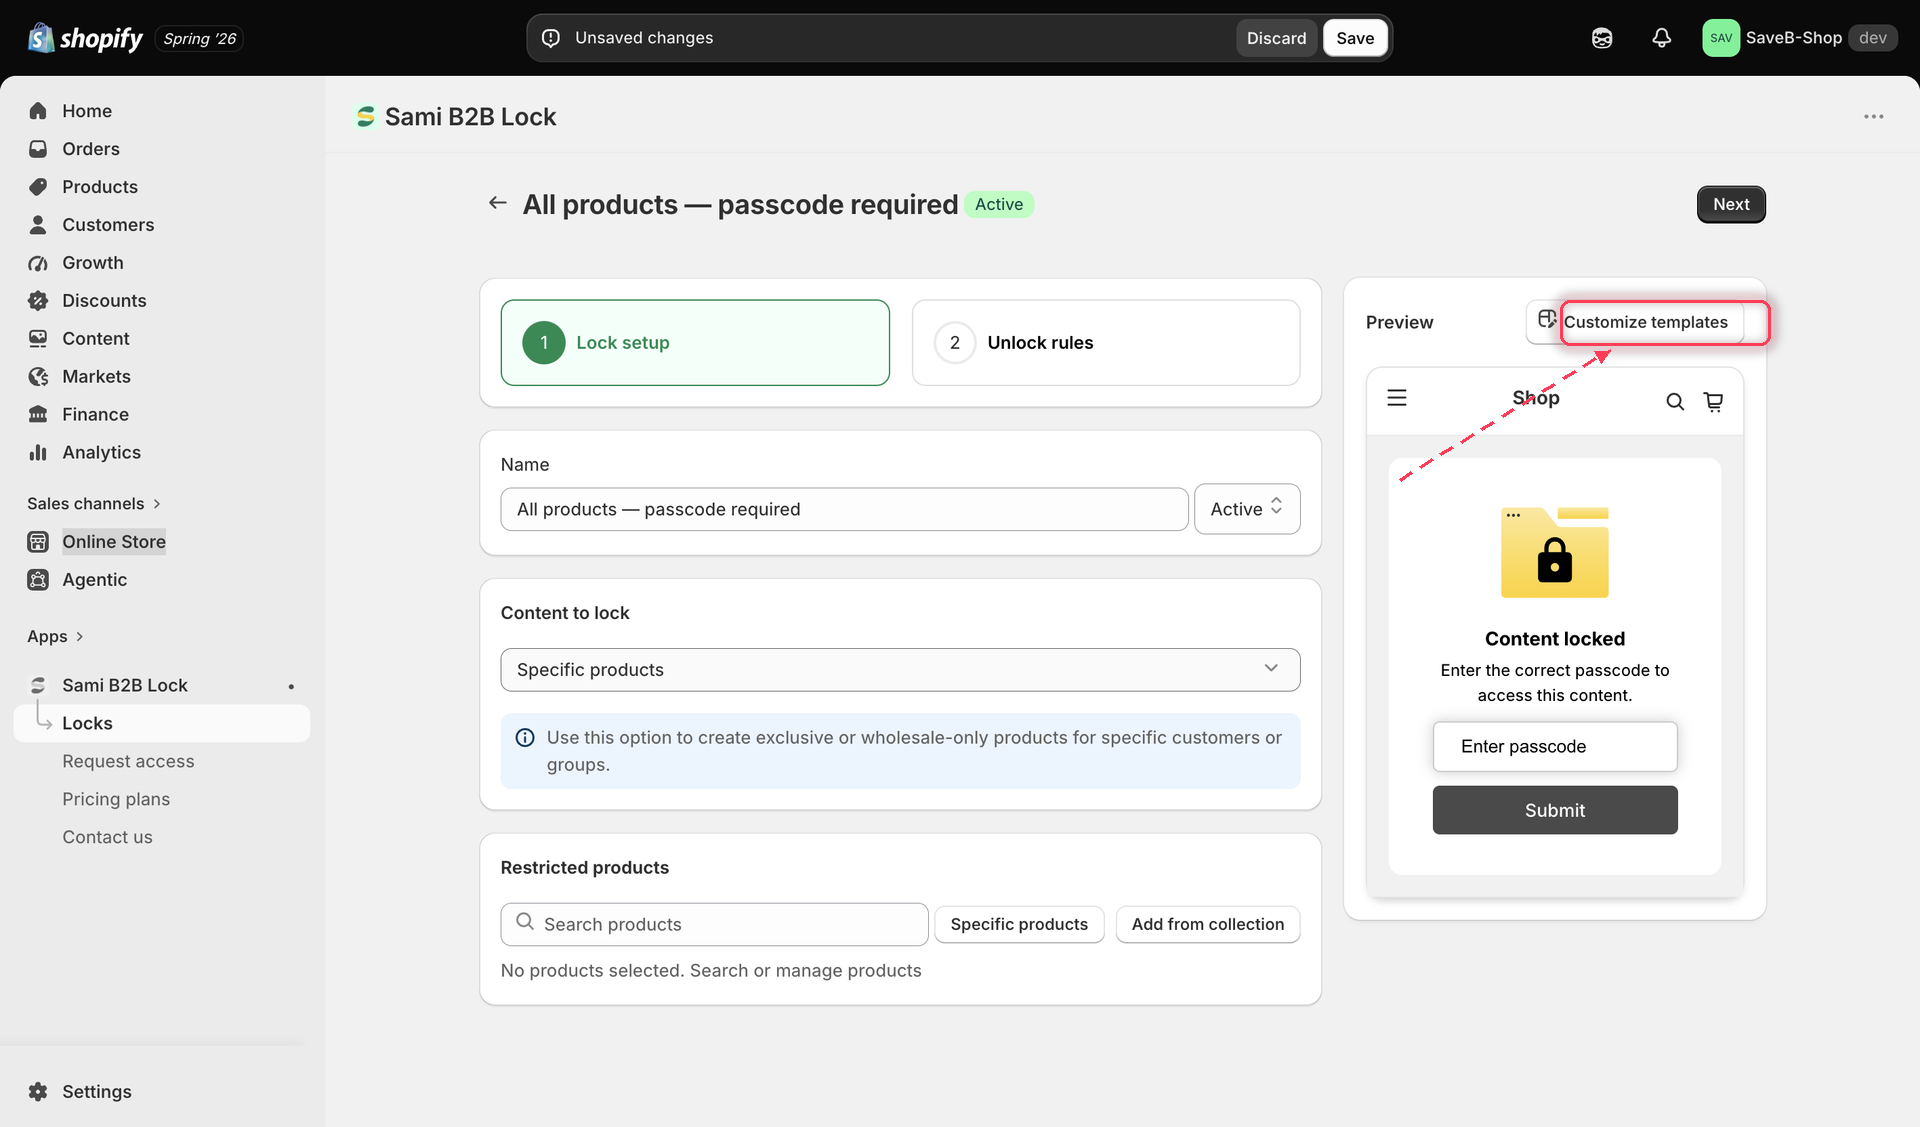Viewport: 1920px width, 1127px height.
Task: Open the Active status dropdown
Action: click(1247, 509)
